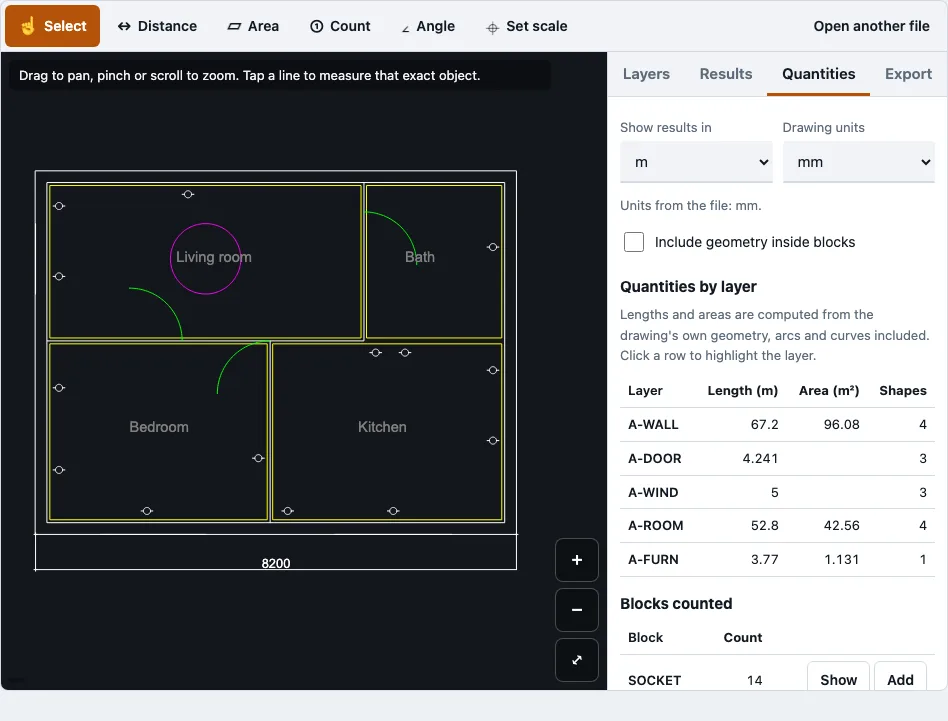Highlight the A-WALL layer row
This screenshot has height=721, width=948.
[777, 424]
